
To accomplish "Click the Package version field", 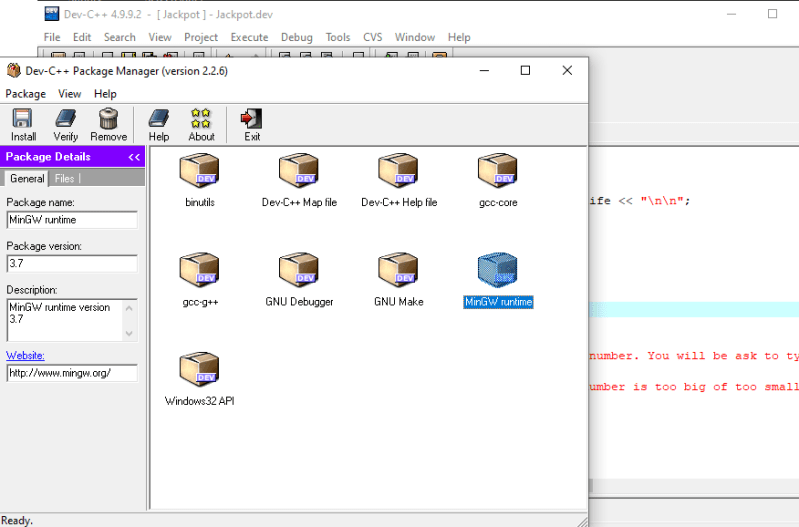I will point(72,264).
